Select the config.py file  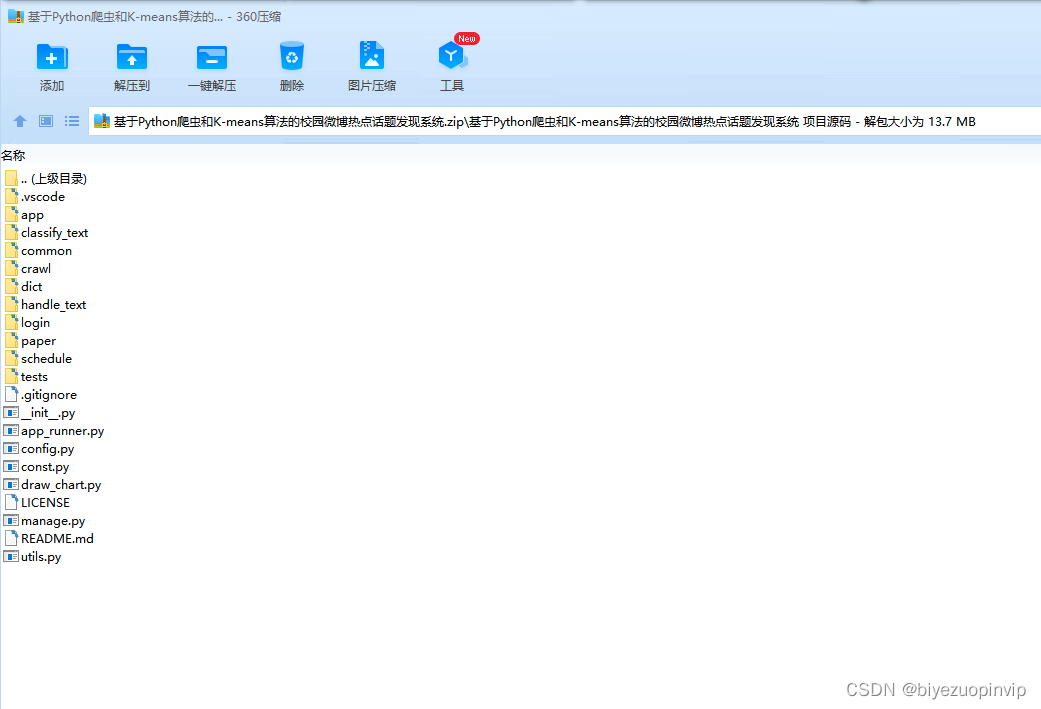[x=45, y=448]
